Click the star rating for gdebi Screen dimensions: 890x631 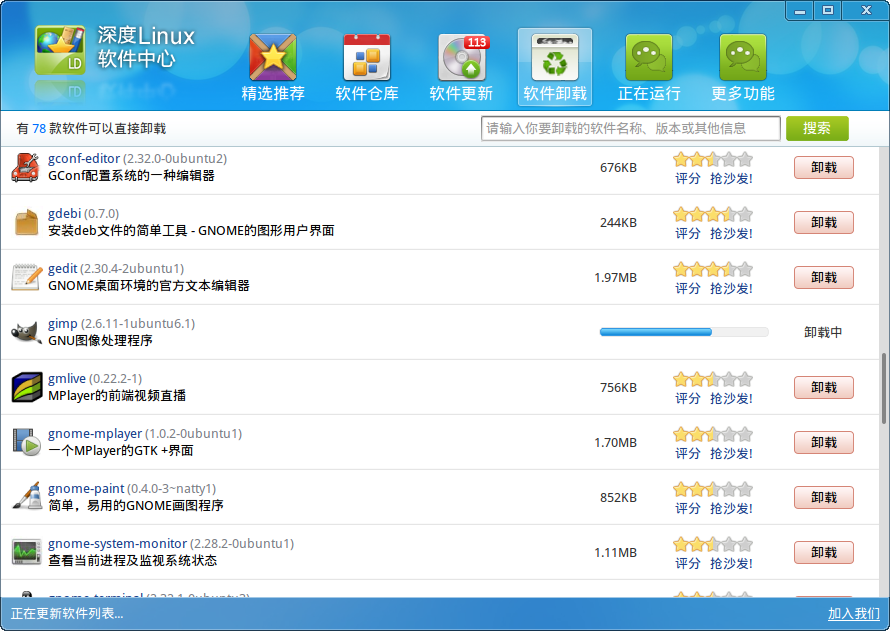[713, 214]
